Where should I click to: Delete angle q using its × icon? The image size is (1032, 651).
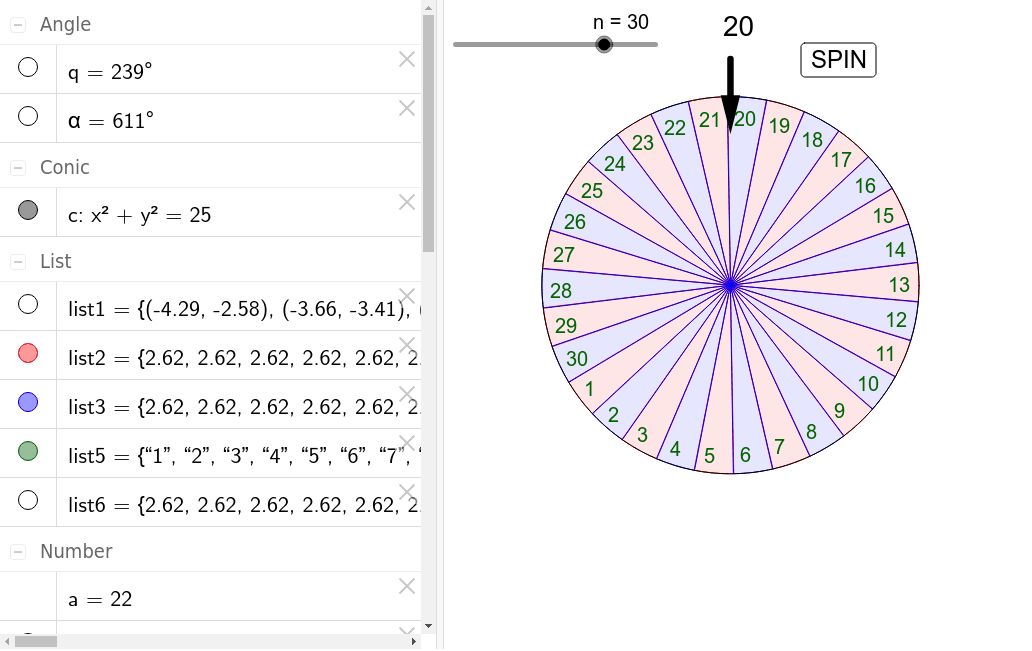pyautogui.click(x=407, y=59)
